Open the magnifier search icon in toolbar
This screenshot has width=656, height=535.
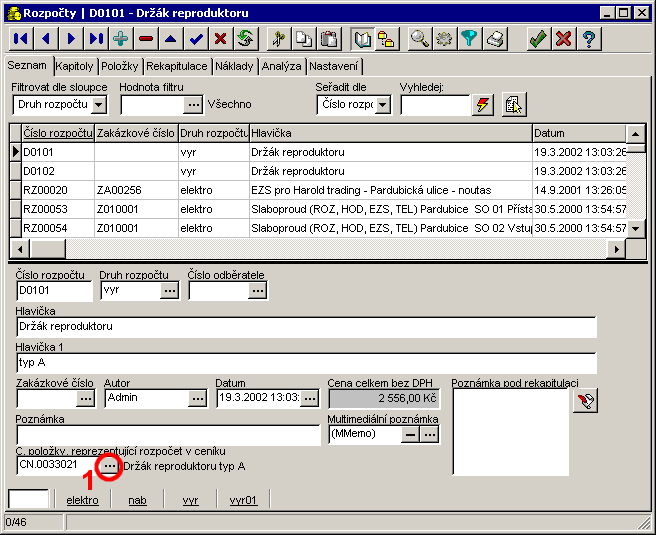(420, 39)
